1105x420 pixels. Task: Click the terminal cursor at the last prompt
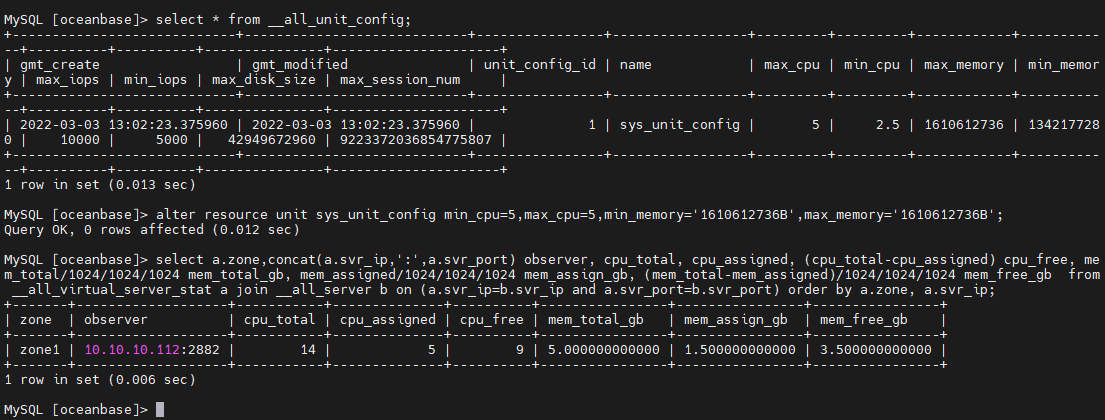pos(159,409)
